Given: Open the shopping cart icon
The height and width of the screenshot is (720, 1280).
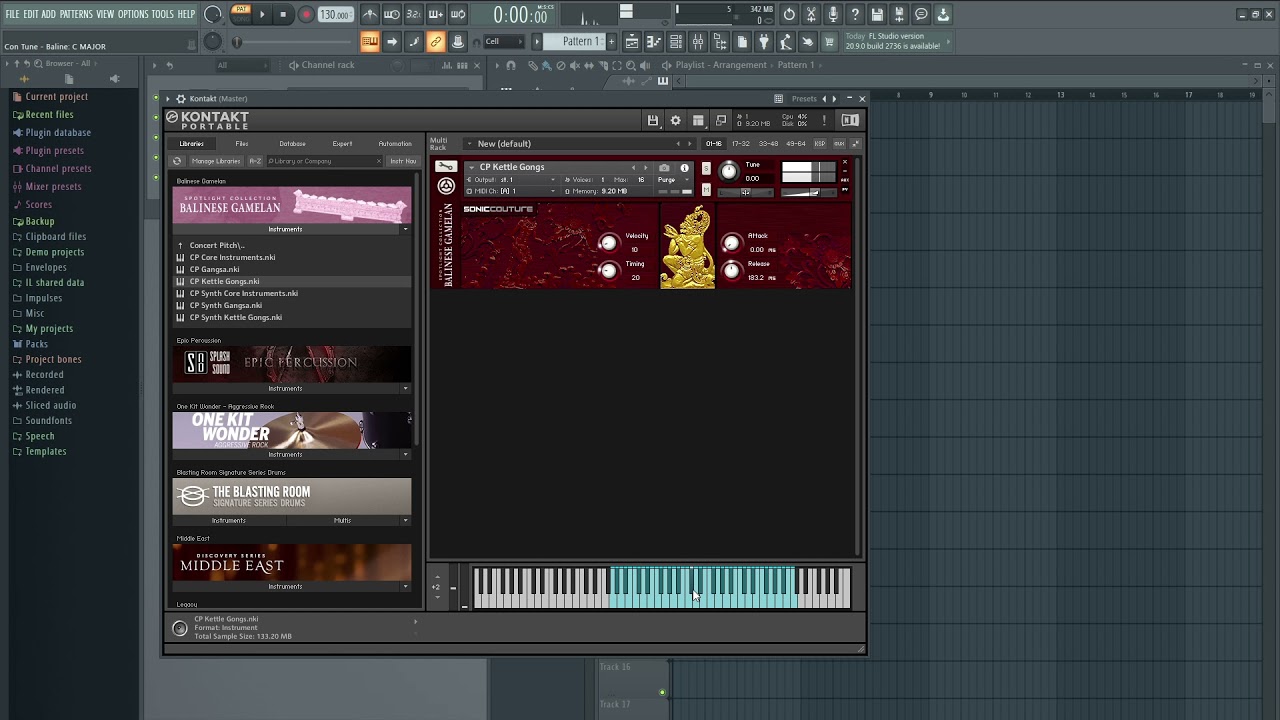Looking at the screenshot, I should click(829, 41).
